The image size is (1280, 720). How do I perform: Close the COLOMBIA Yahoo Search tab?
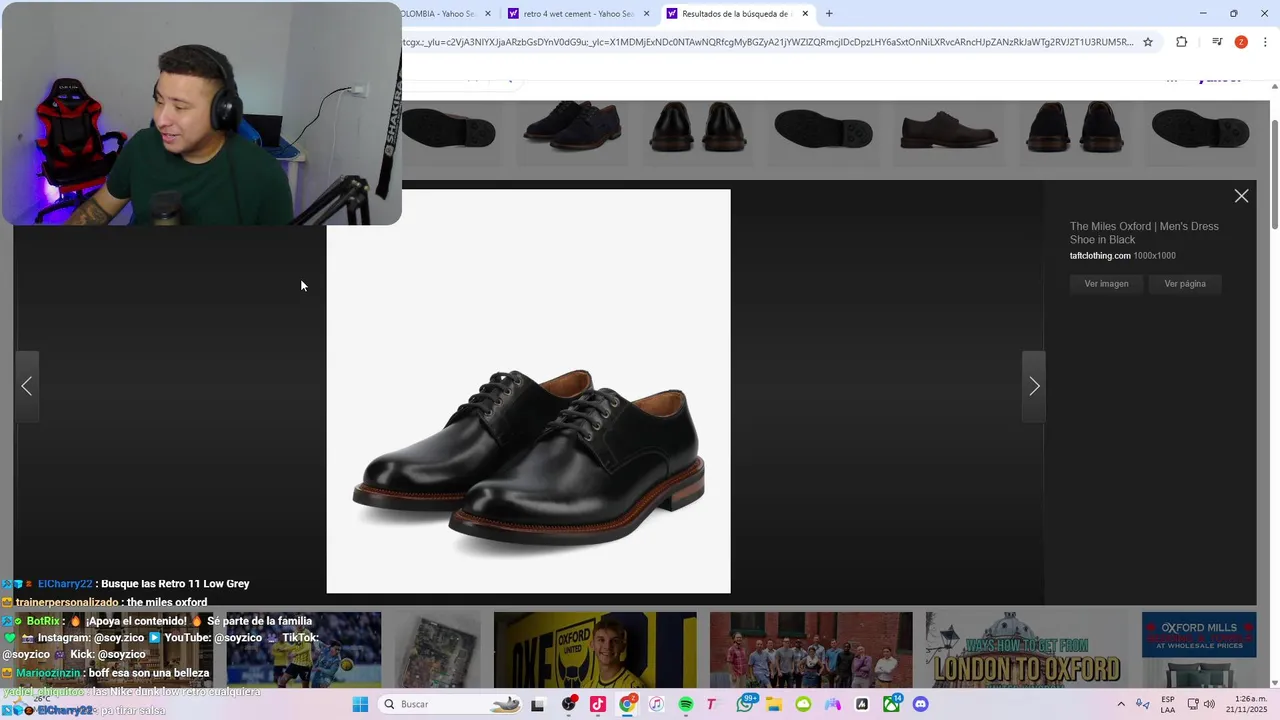tap(488, 14)
